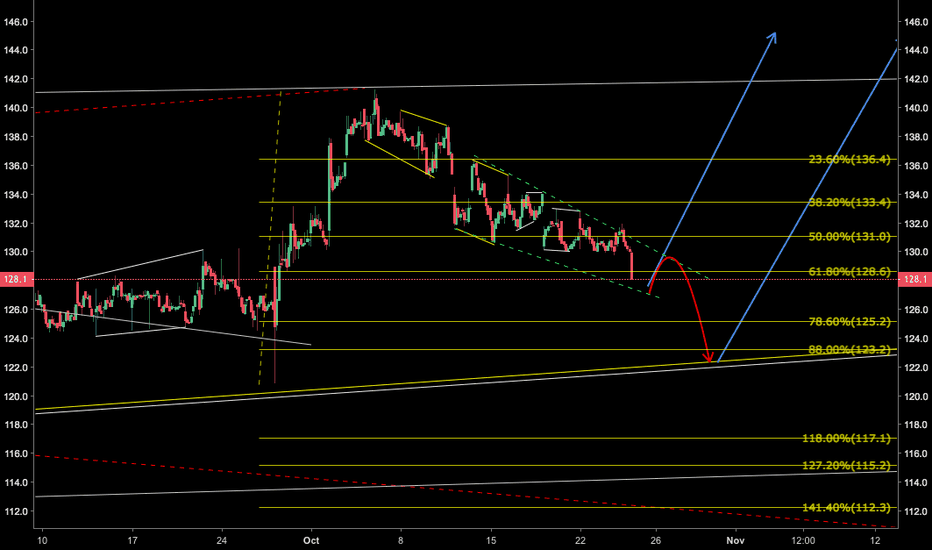The image size is (932, 550).
Task: Click the Oct label on the time axis
Action: tap(311, 540)
